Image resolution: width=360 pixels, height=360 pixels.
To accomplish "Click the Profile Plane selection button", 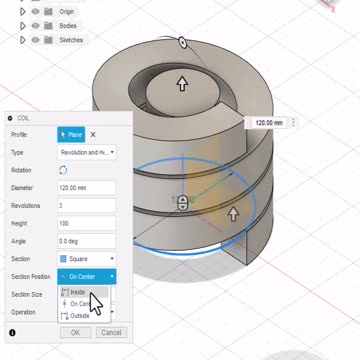I will pyautogui.click(x=71, y=135).
